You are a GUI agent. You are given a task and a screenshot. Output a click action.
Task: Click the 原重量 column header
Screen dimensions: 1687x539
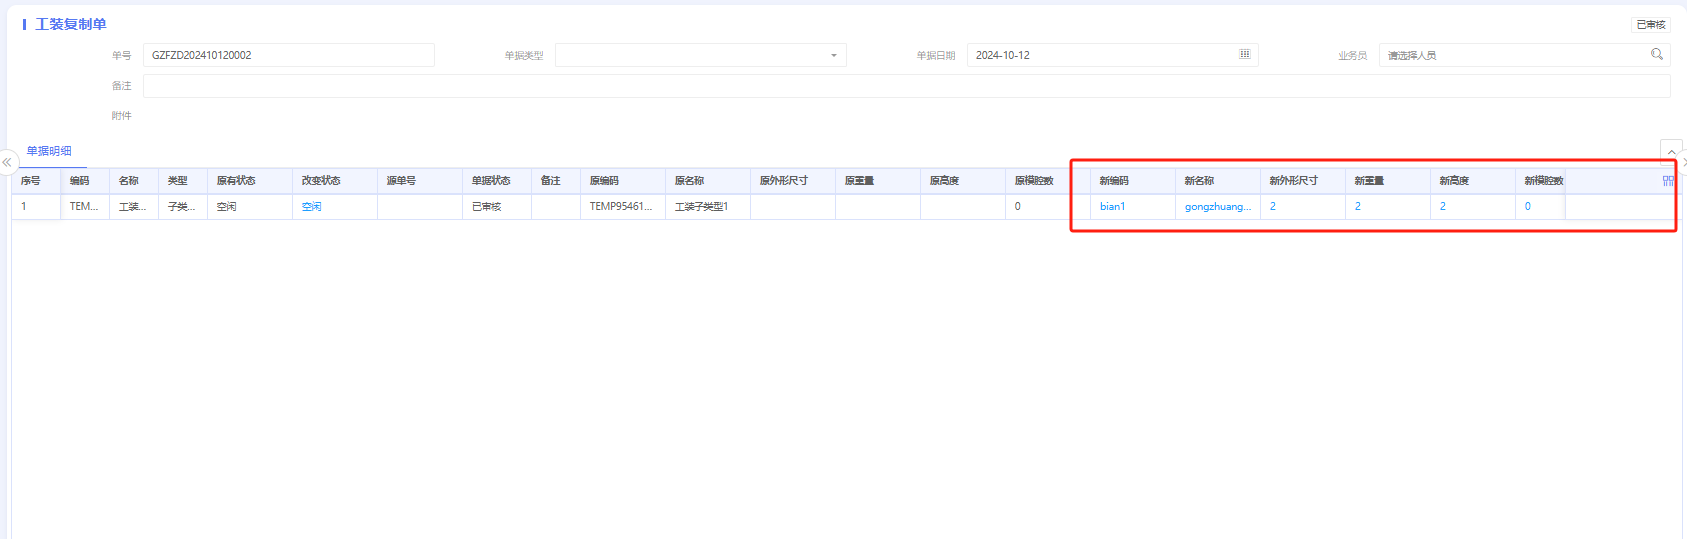[859, 181]
